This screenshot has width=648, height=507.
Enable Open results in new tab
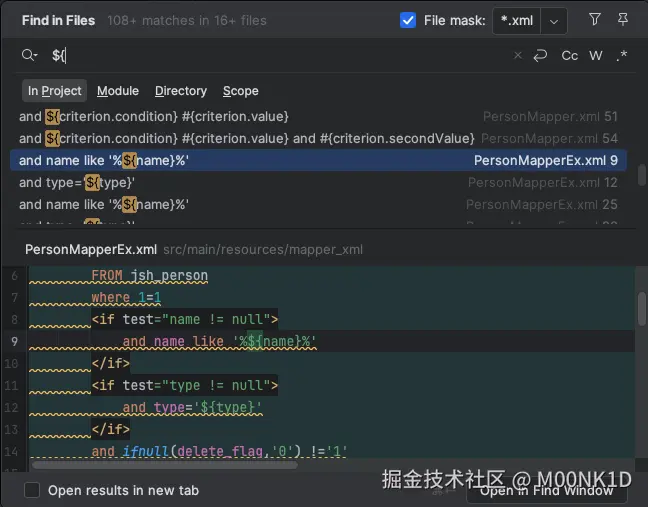(32, 490)
